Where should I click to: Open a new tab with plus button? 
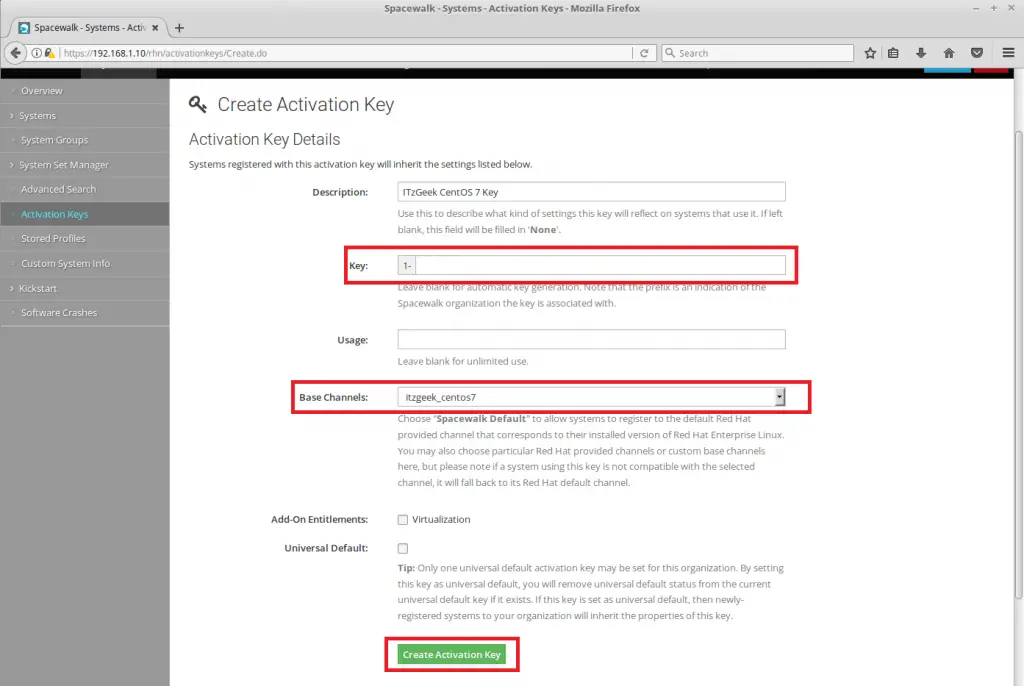pyautogui.click(x=179, y=27)
